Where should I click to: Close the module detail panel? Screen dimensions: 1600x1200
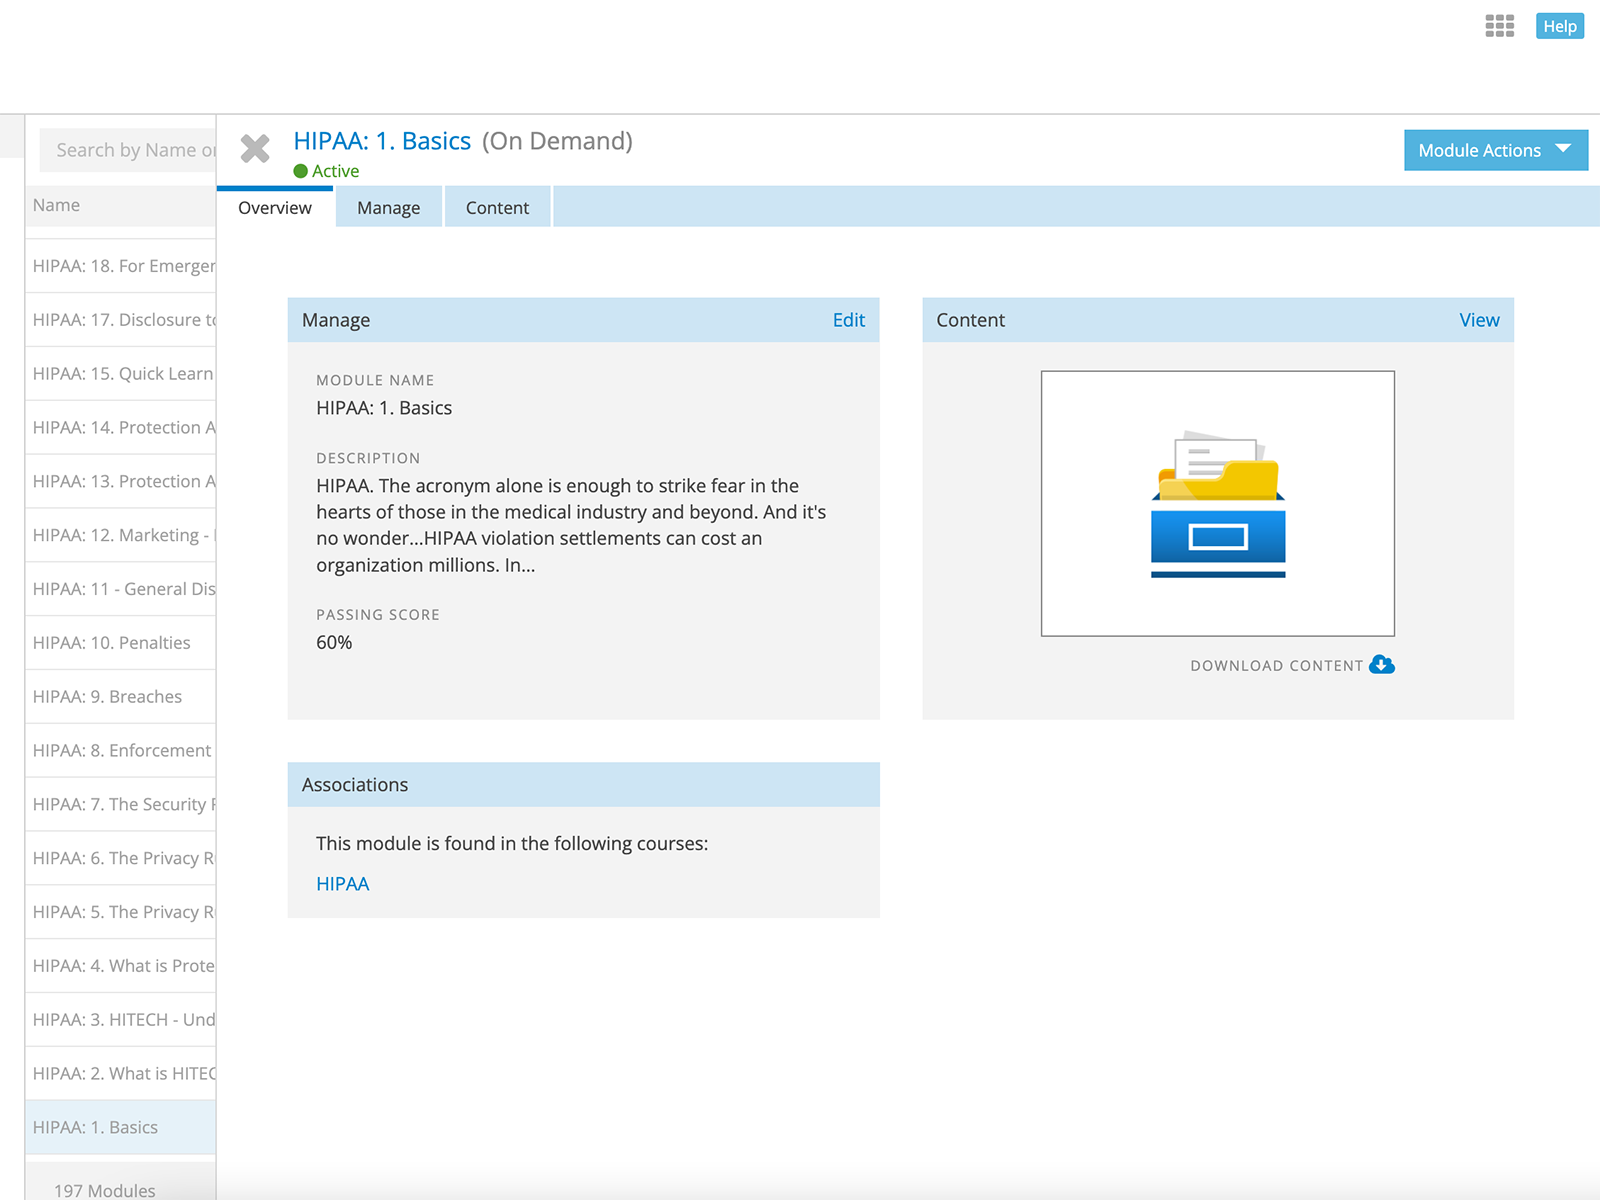[x=255, y=149]
